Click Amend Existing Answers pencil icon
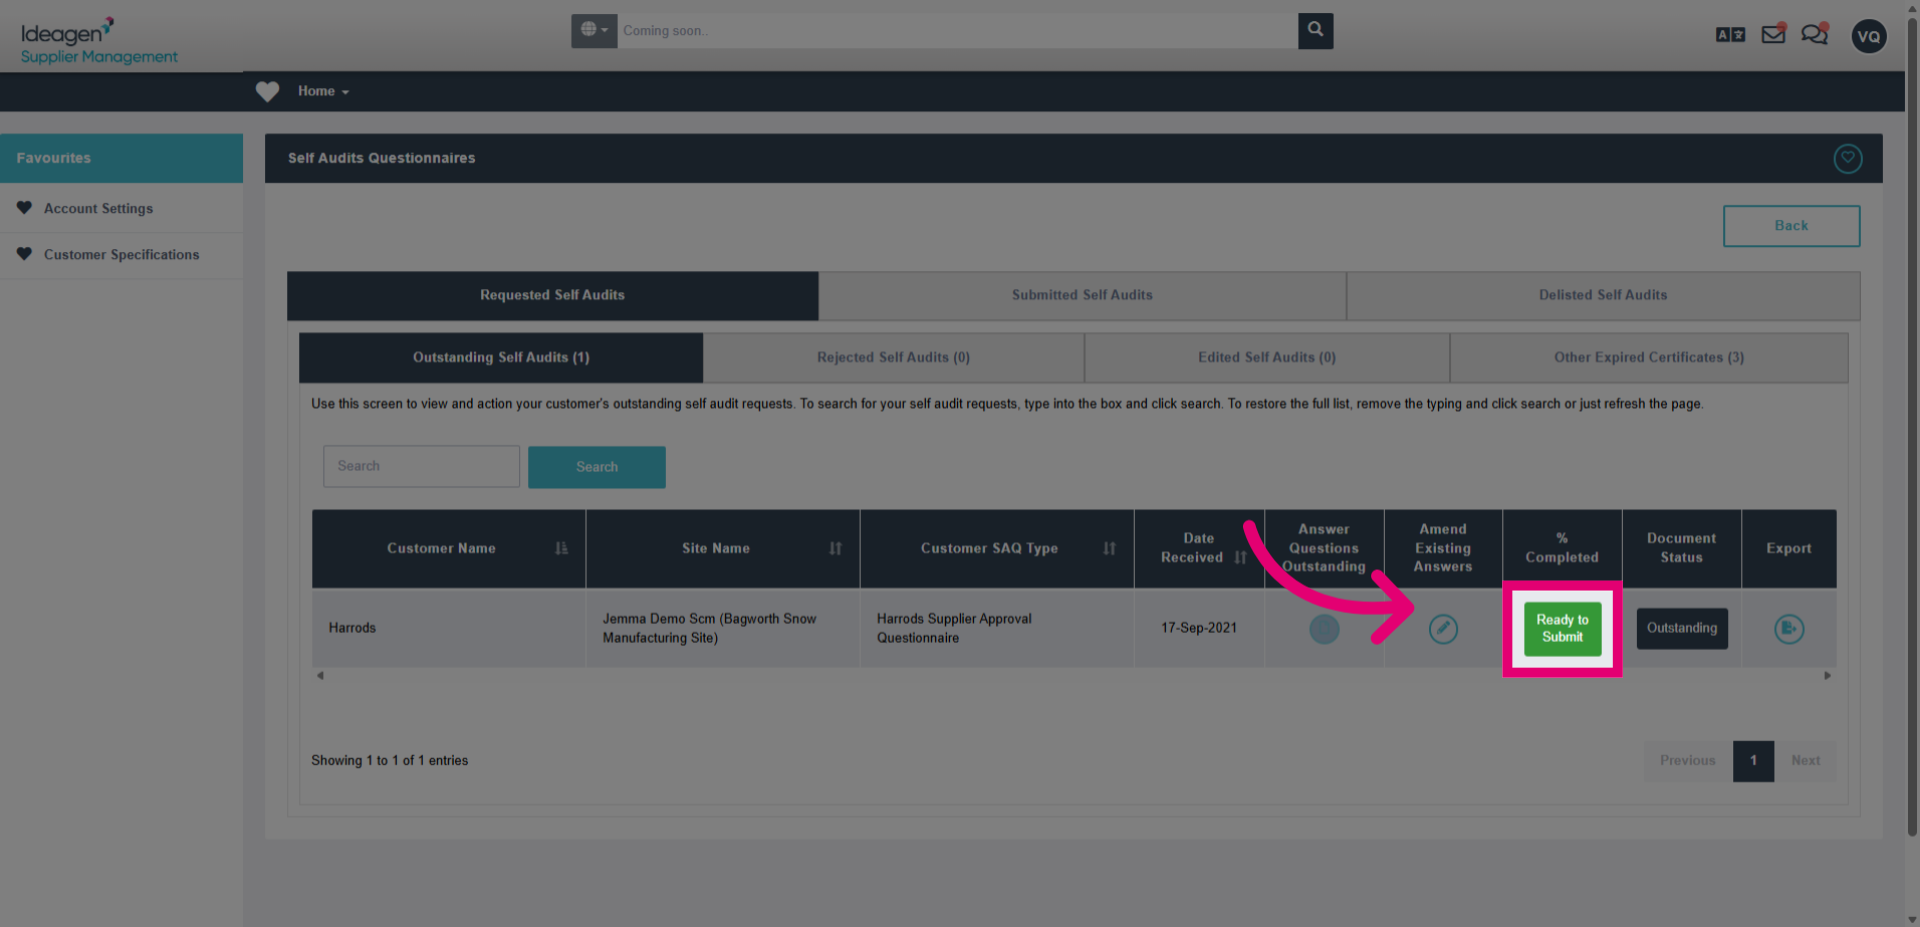Screen dimensions: 1920x927 coord(1443,629)
